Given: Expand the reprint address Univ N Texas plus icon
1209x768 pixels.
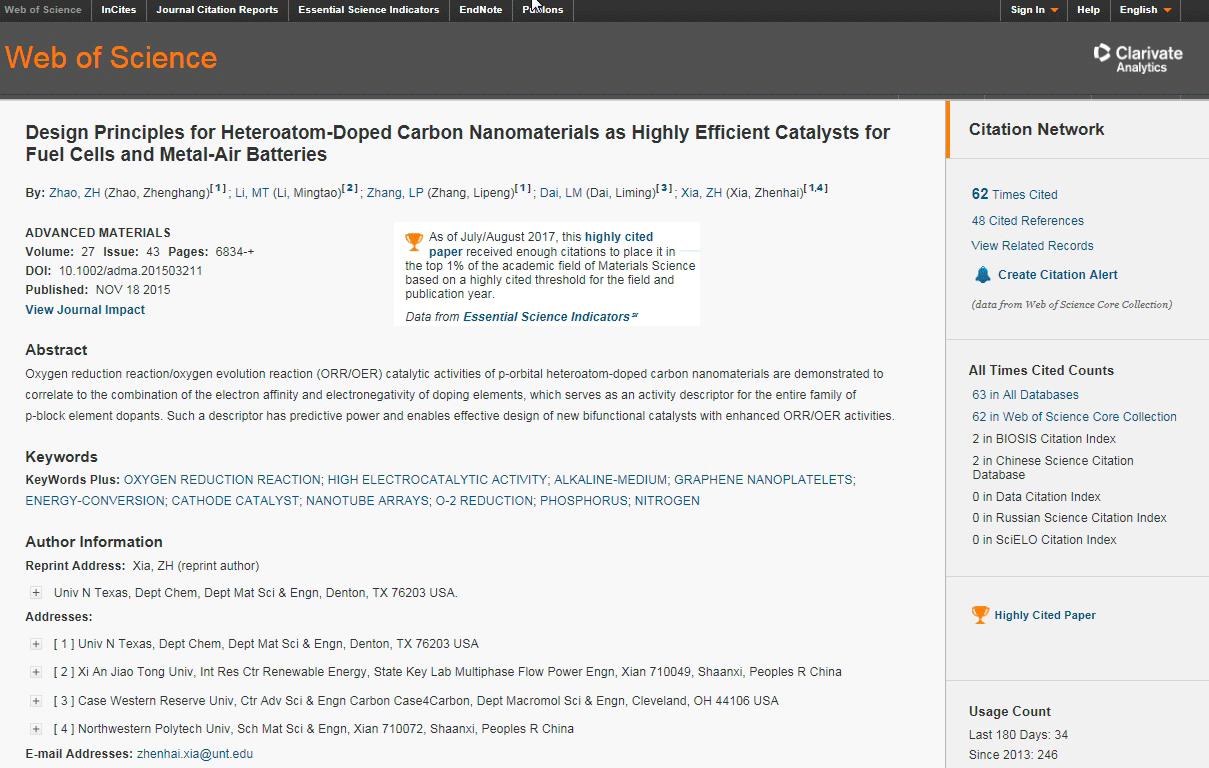Looking at the screenshot, I should pyautogui.click(x=36, y=593).
